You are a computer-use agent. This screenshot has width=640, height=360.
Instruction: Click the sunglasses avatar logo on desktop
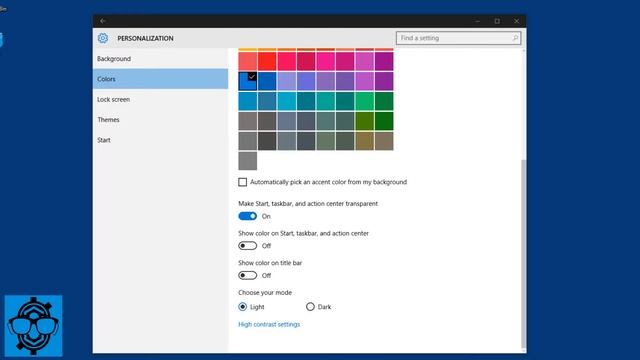[x=33, y=326]
